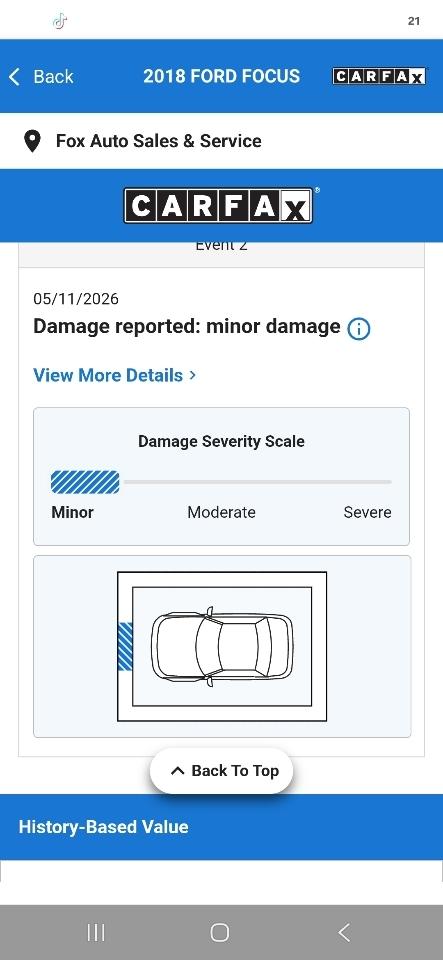Open the CARFAX logo in top header
Screen dimensions: 443x960
pos(379,76)
